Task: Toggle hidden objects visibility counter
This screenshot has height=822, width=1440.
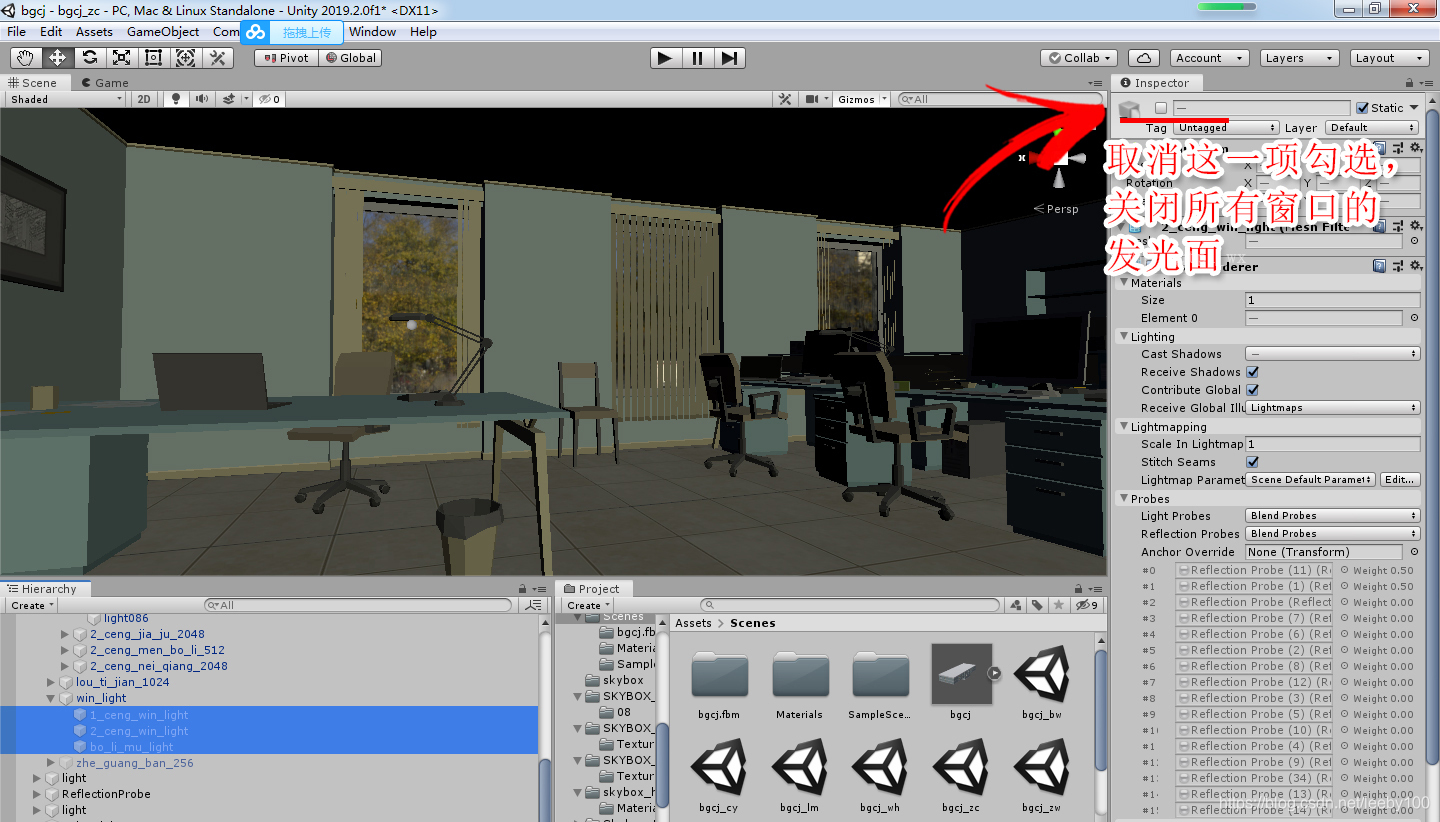Action: 269,99
